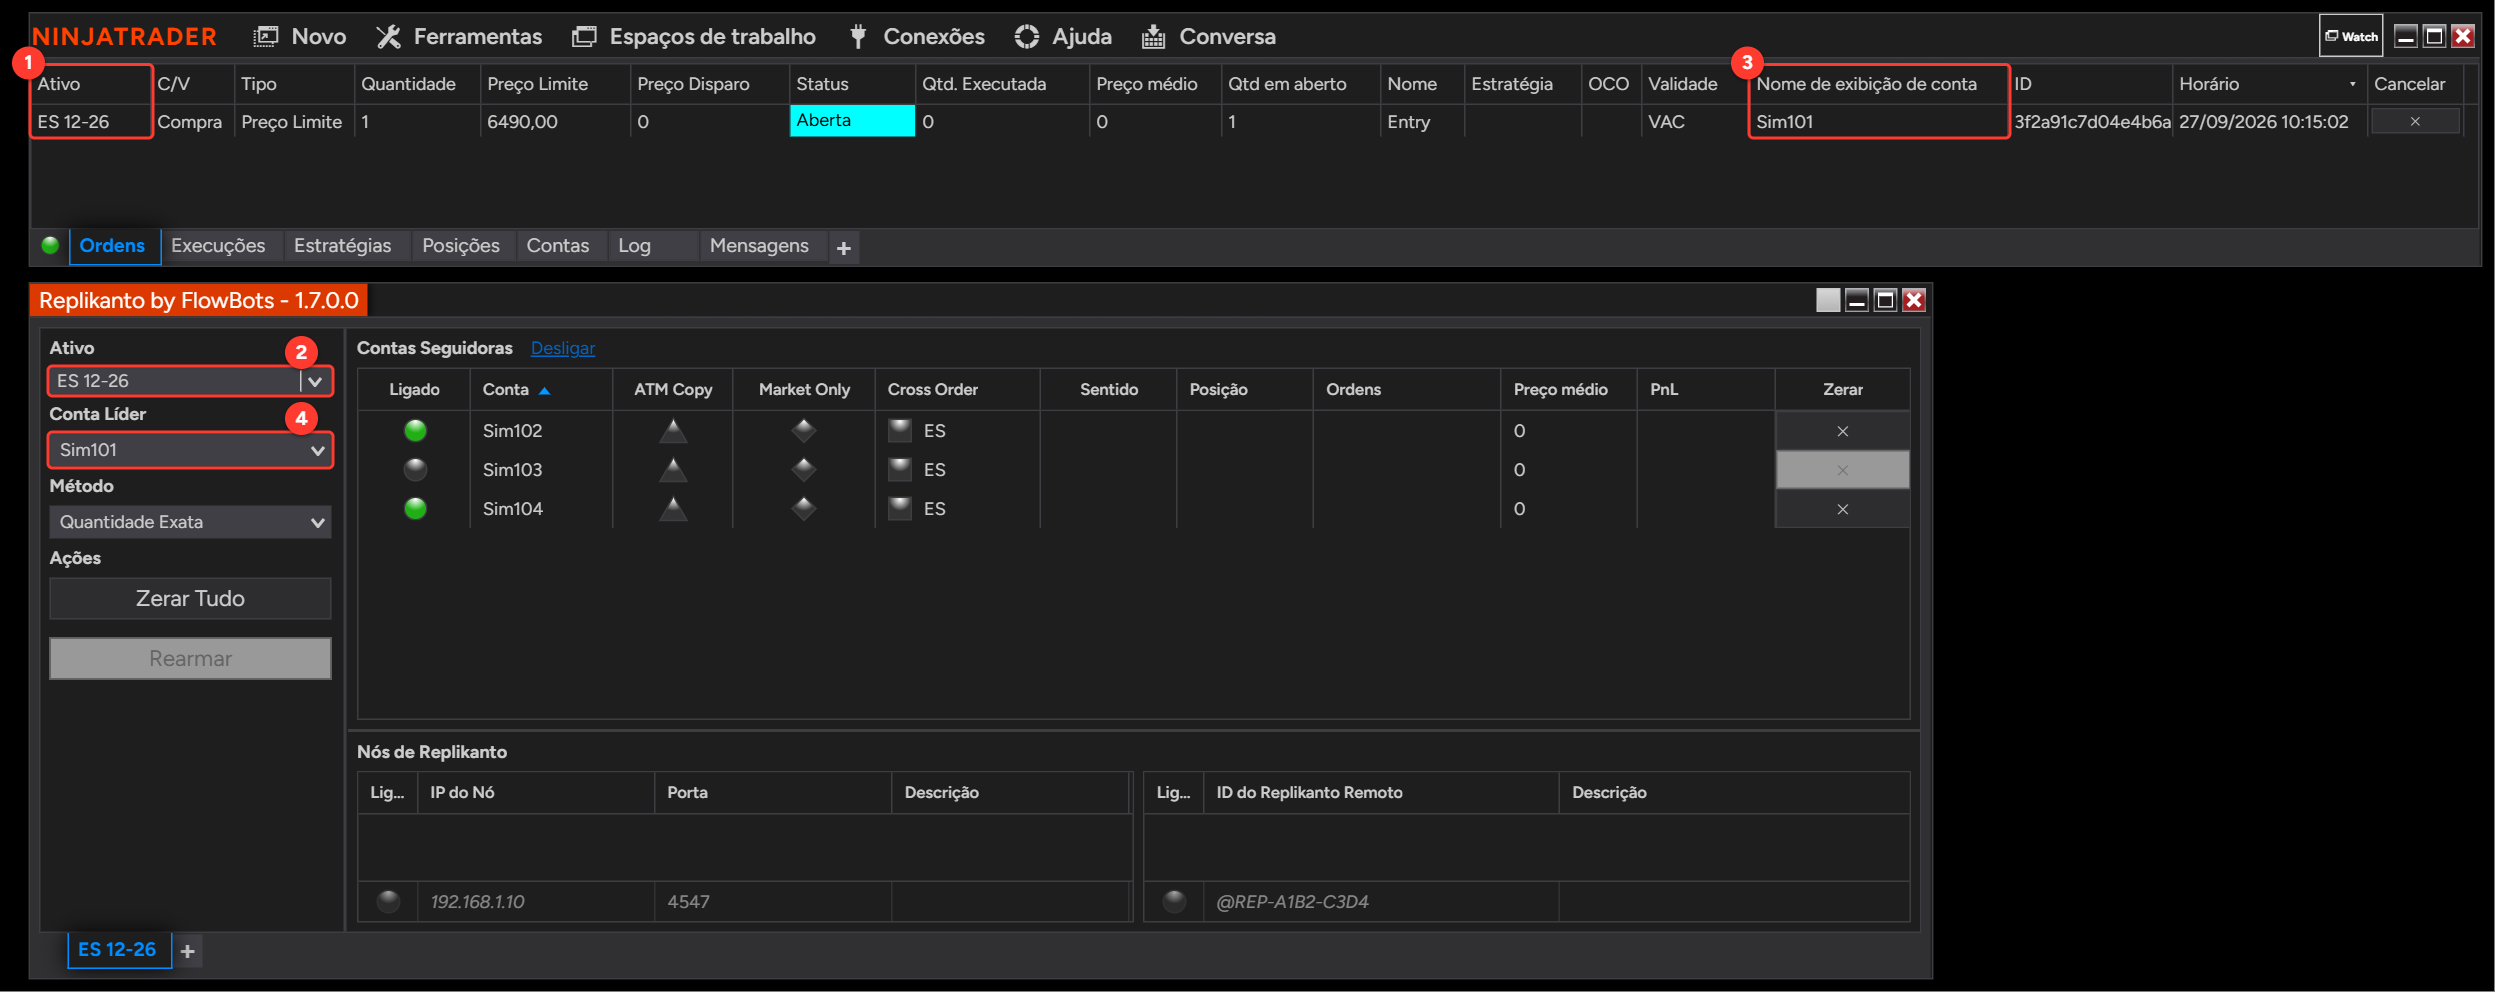2495x992 pixels.
Task: Toggle ATM Copy triangle for Sim103
Action: pyautogui.click(x=673, y=470)
